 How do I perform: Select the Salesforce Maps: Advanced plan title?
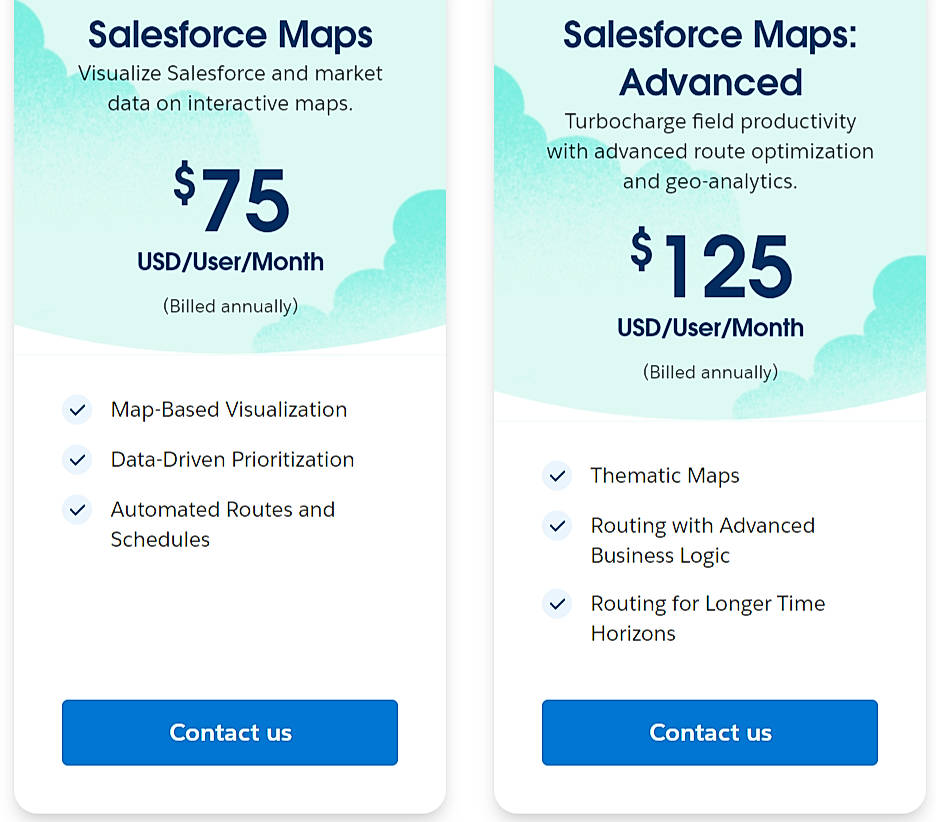(x=709, y=58)
